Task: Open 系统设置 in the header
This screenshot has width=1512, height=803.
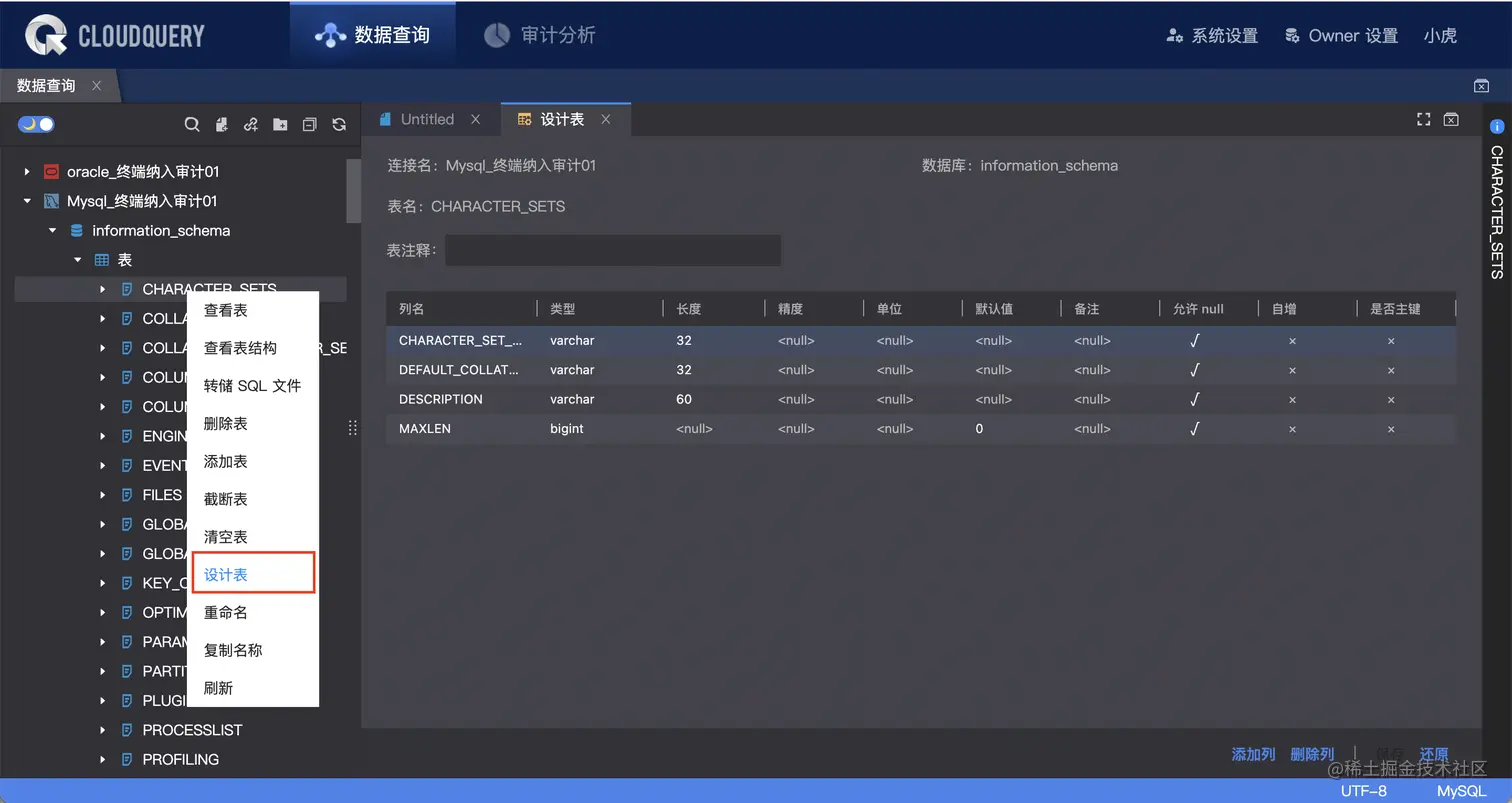Action: [x=1212, y=36]
